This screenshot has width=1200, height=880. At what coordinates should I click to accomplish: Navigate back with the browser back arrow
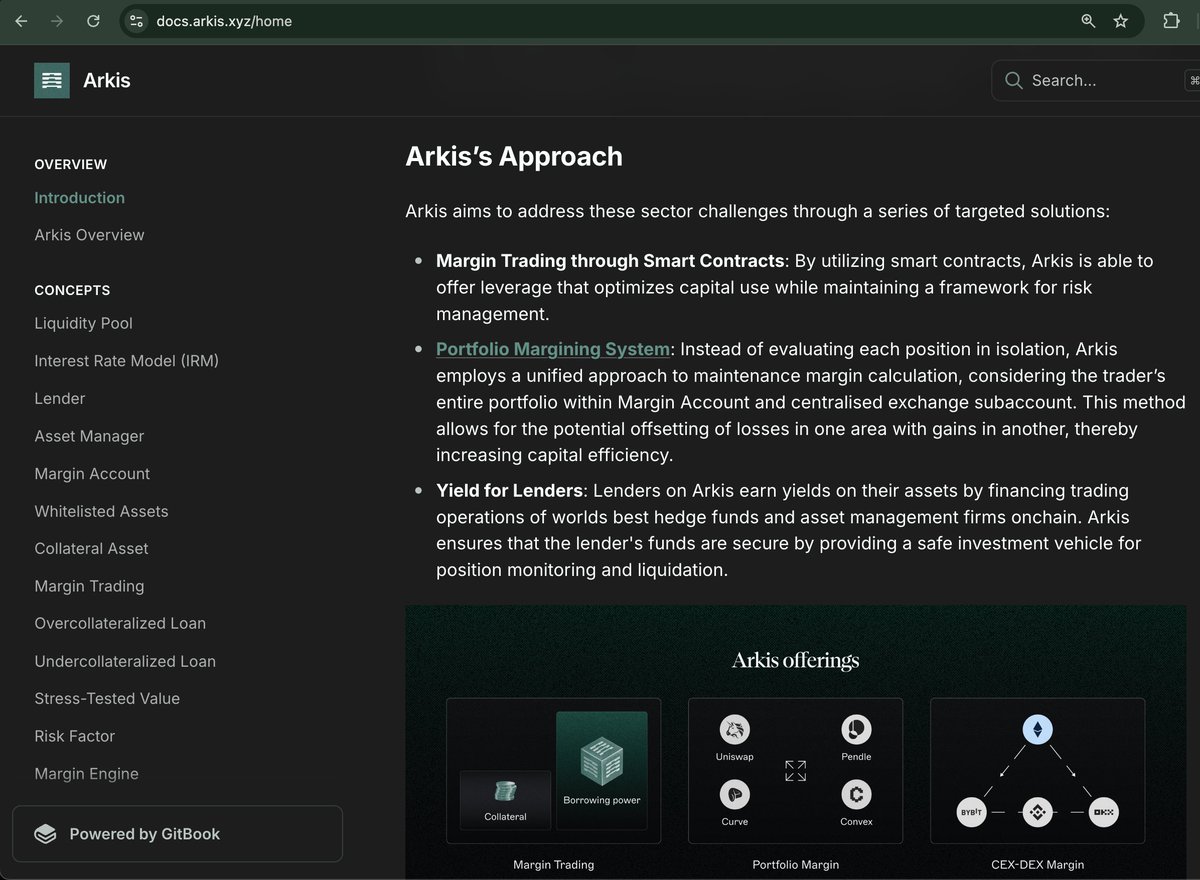pyautogui.click(x=21, y=20)
